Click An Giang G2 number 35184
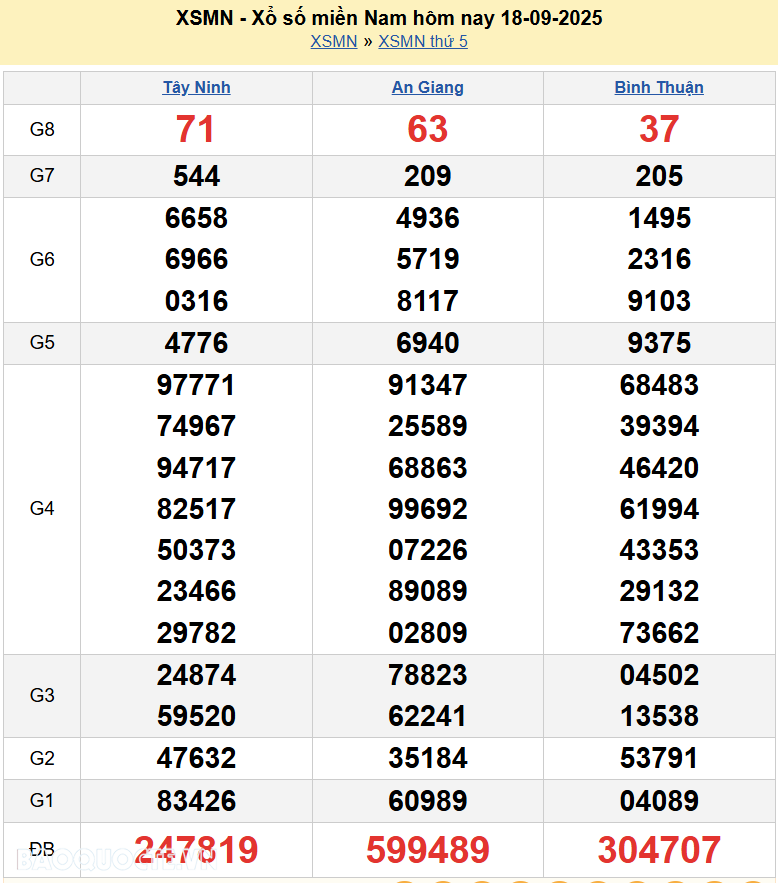The height and width of the screenshot is (883, 778). pyautogui.click(x=427, y=759)
